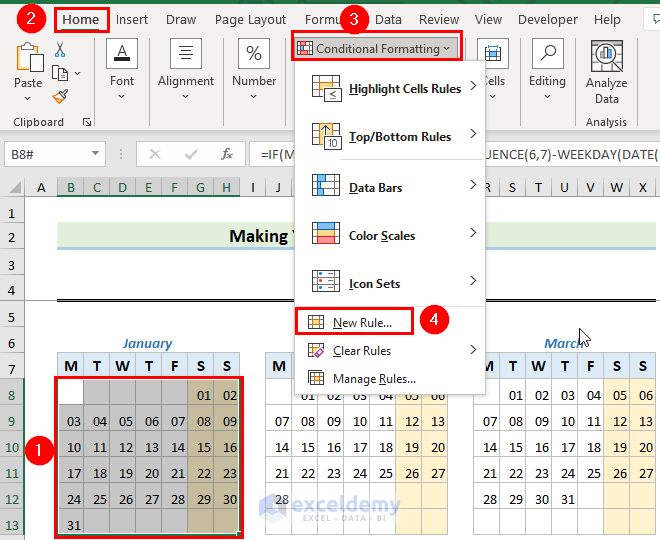Open the Cells group icon
The image size is (660, 540).
point(493,53)
